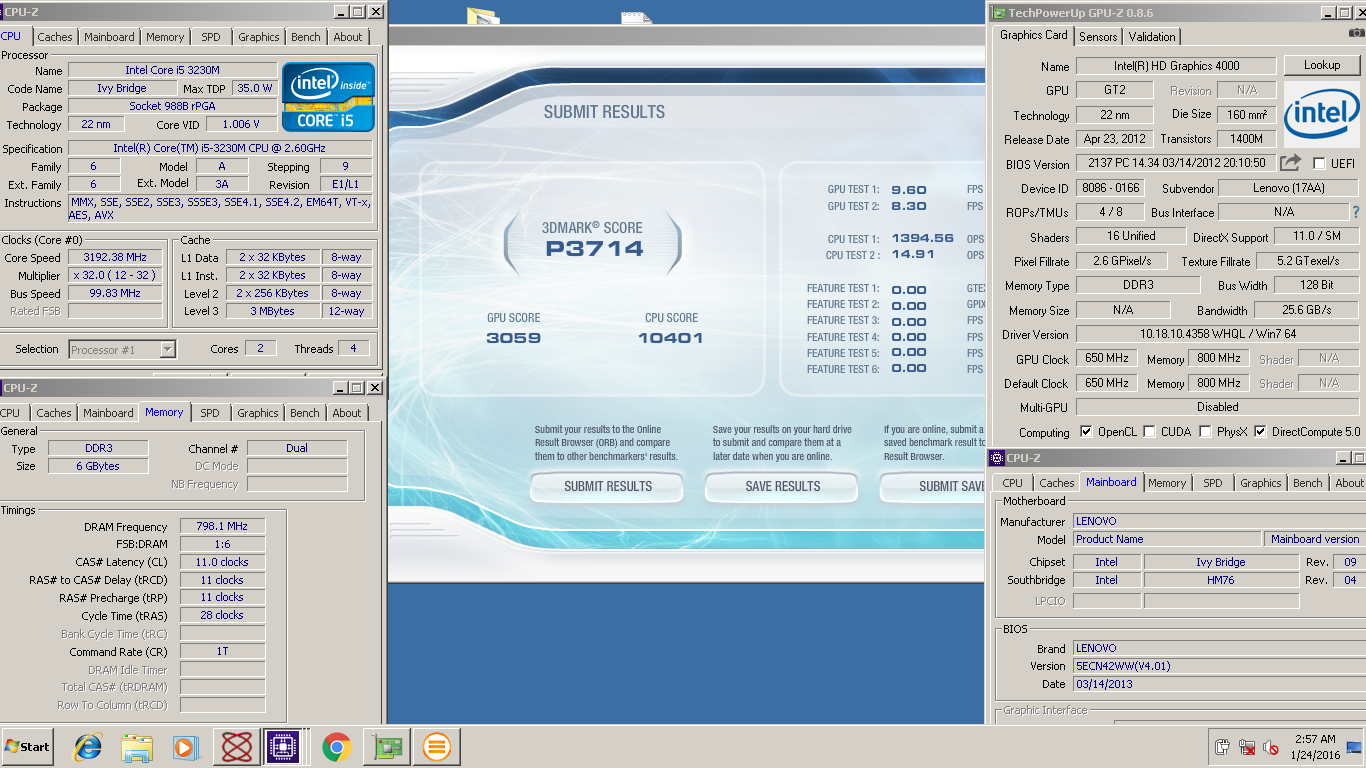Click the share BIOS icon in GPU-Z
Viewport: 1366px width, 768px height.
[x=1291, y=163]
